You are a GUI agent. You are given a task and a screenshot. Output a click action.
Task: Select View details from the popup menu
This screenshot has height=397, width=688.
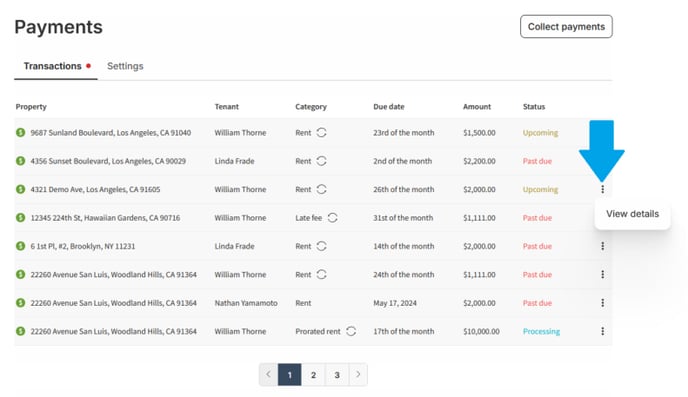(632, 214)
